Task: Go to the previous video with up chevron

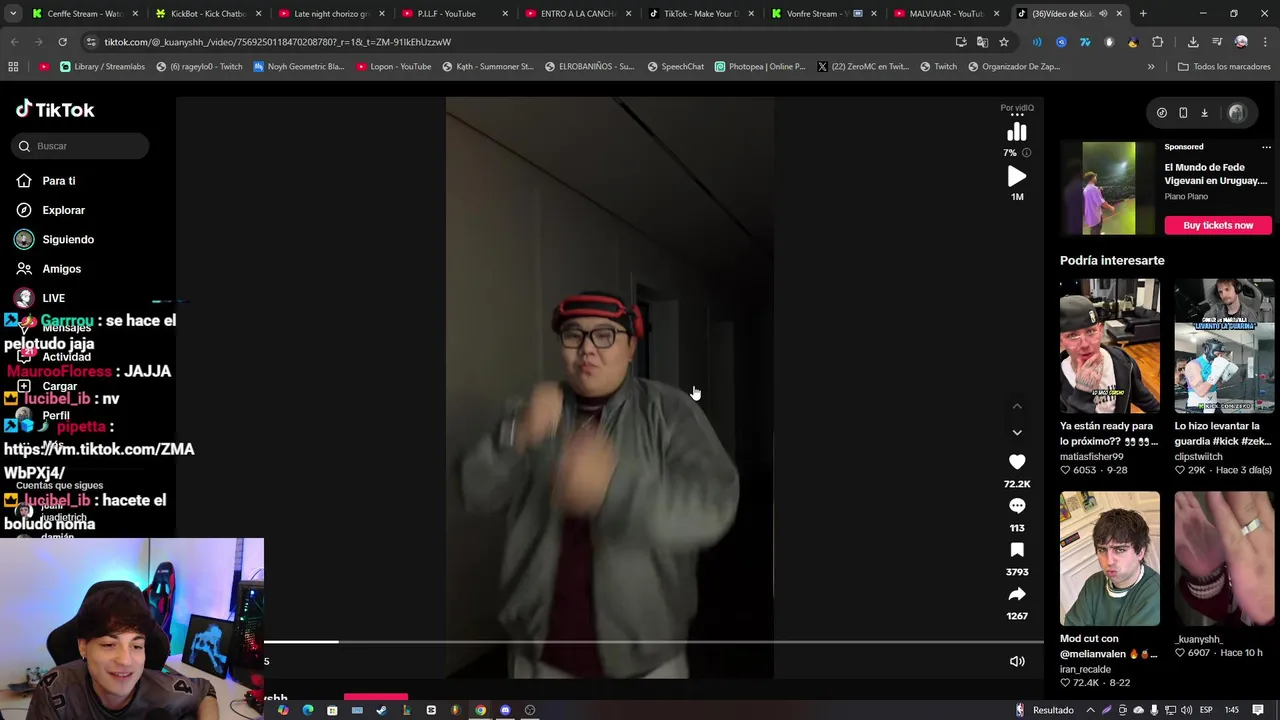Action: 1017,406
